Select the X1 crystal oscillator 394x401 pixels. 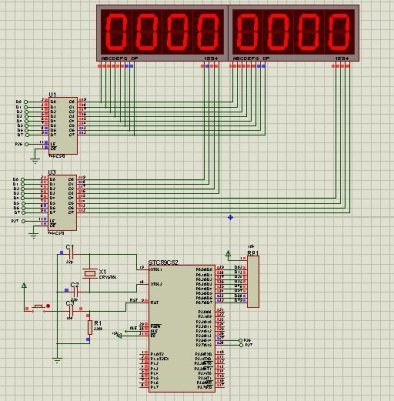89,274
